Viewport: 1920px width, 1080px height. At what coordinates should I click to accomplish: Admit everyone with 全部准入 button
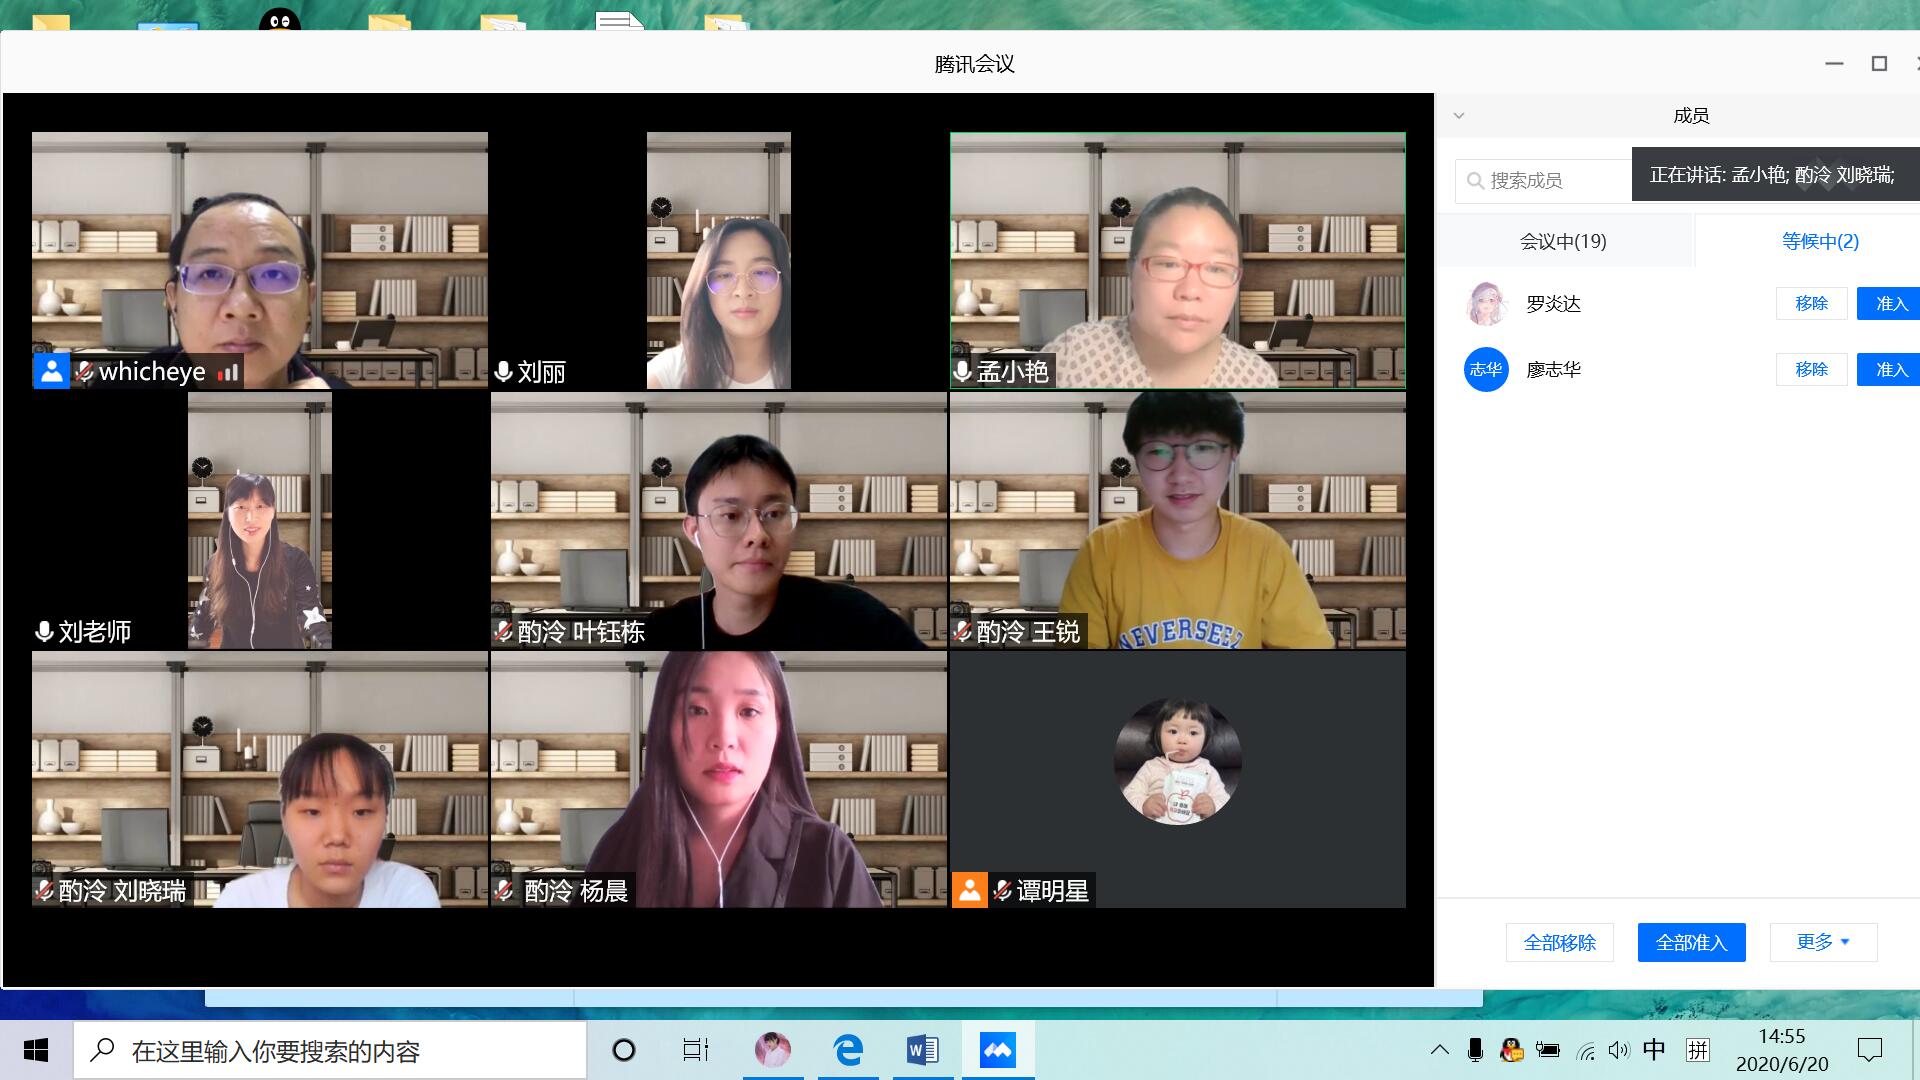click(x=1691, y=942)
